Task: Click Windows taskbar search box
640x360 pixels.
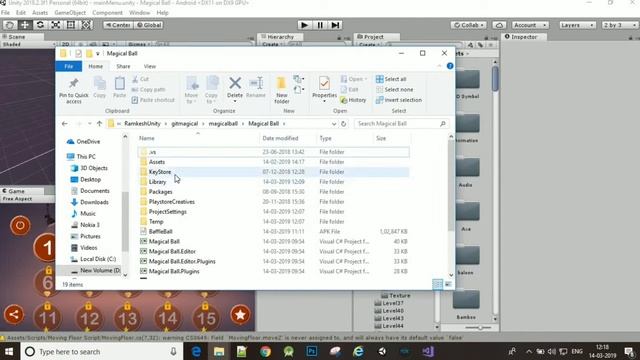Action: [x=101, y=351]
